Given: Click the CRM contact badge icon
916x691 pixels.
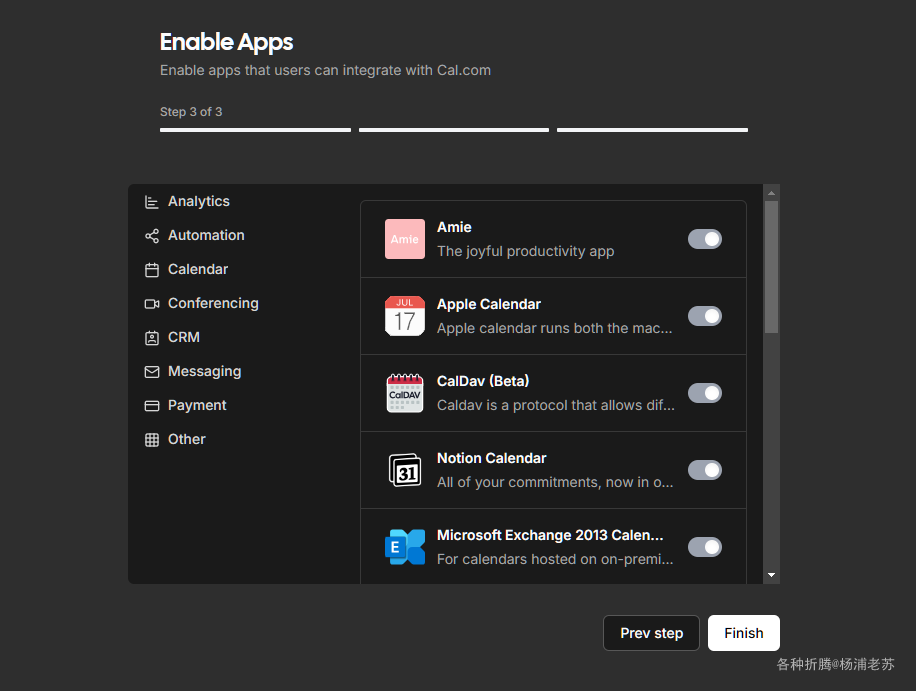Looking at the screenshot, I should (x=152, y=338).
